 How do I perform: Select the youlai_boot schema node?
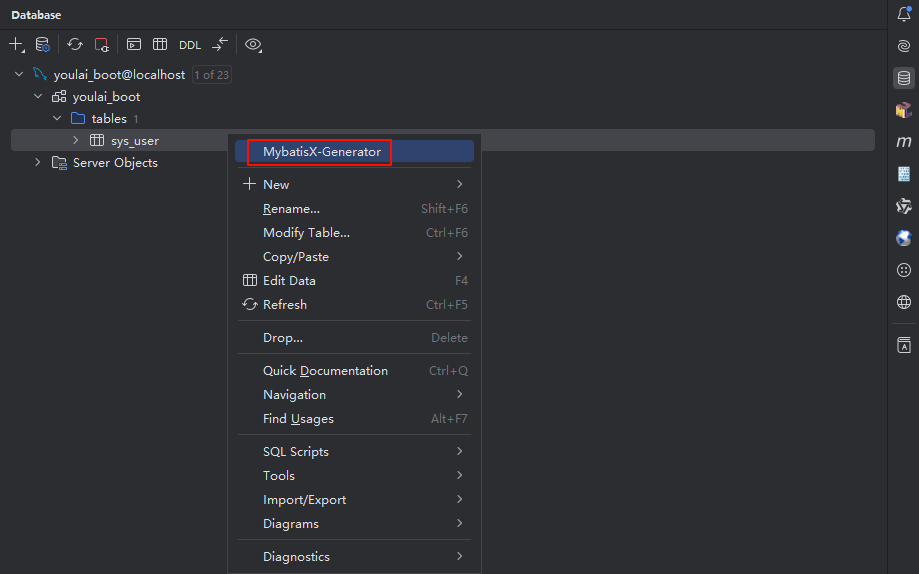[106, 97]
